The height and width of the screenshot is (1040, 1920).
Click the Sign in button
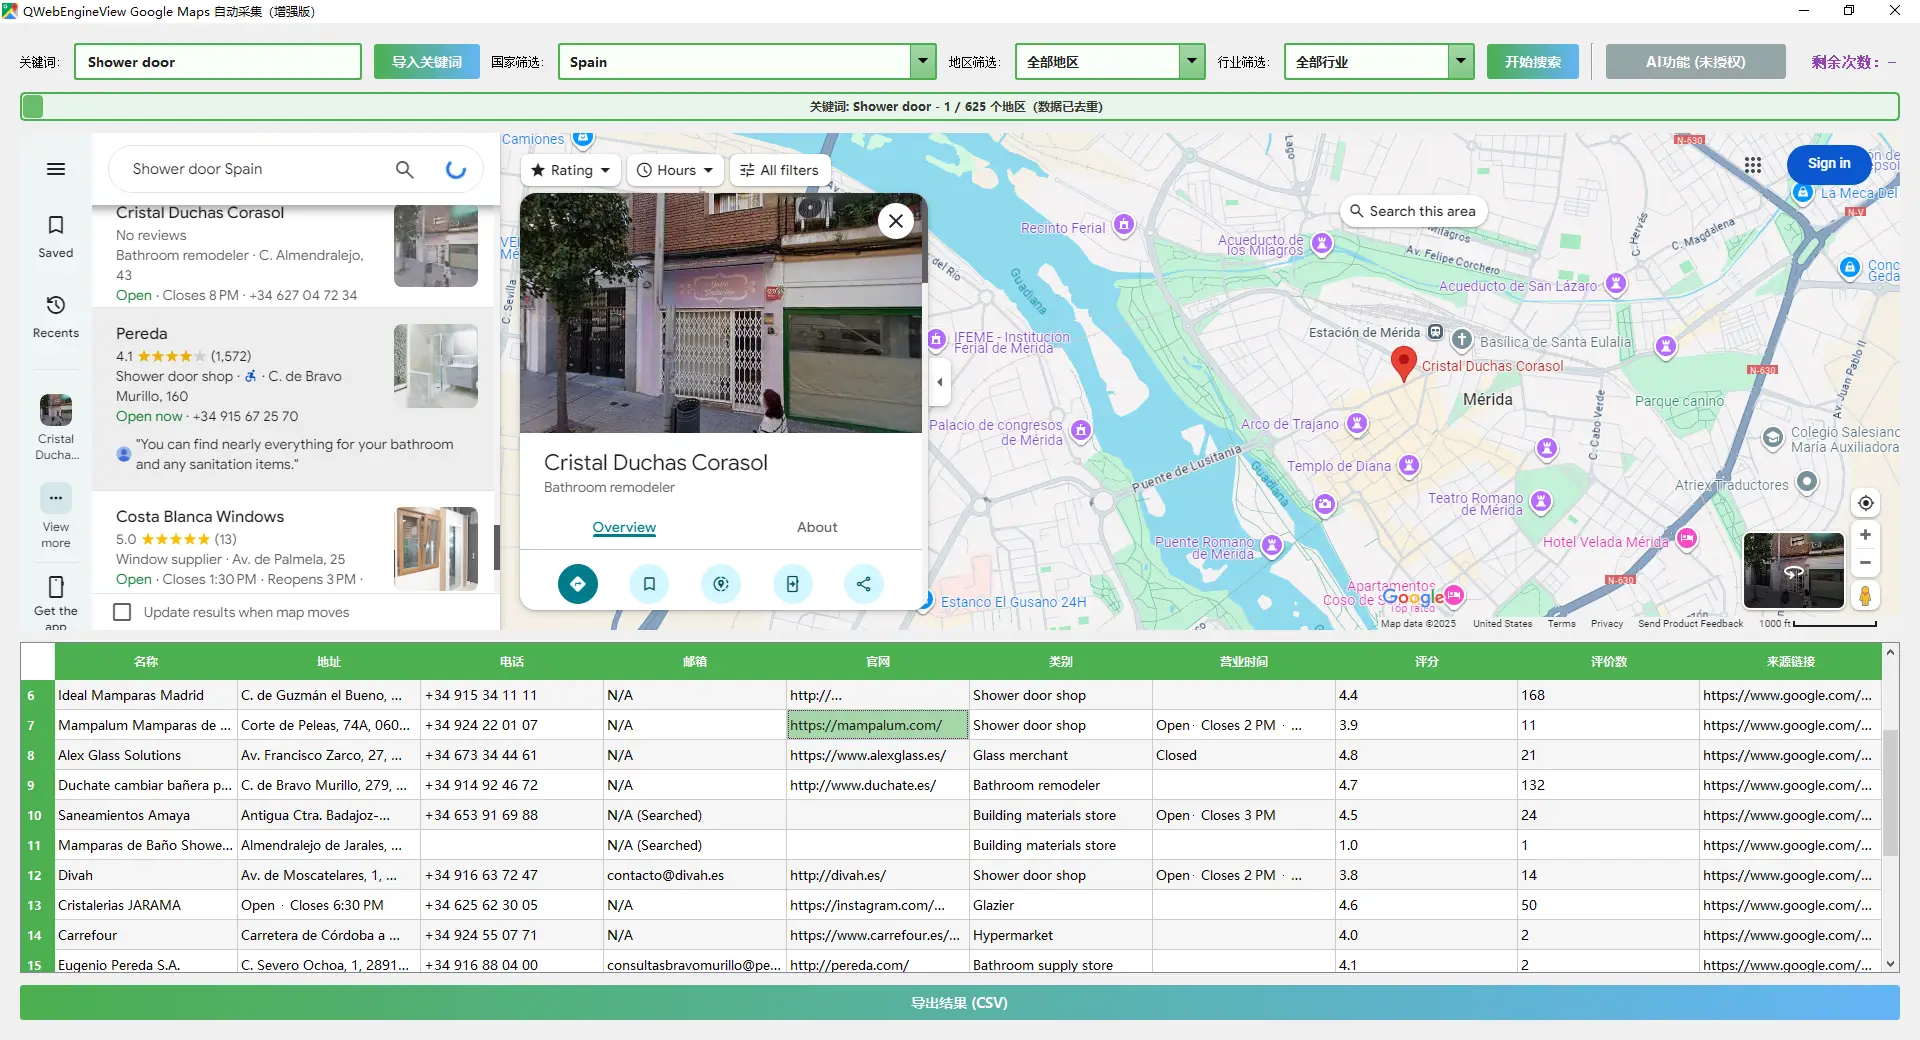coord(1829,163)
